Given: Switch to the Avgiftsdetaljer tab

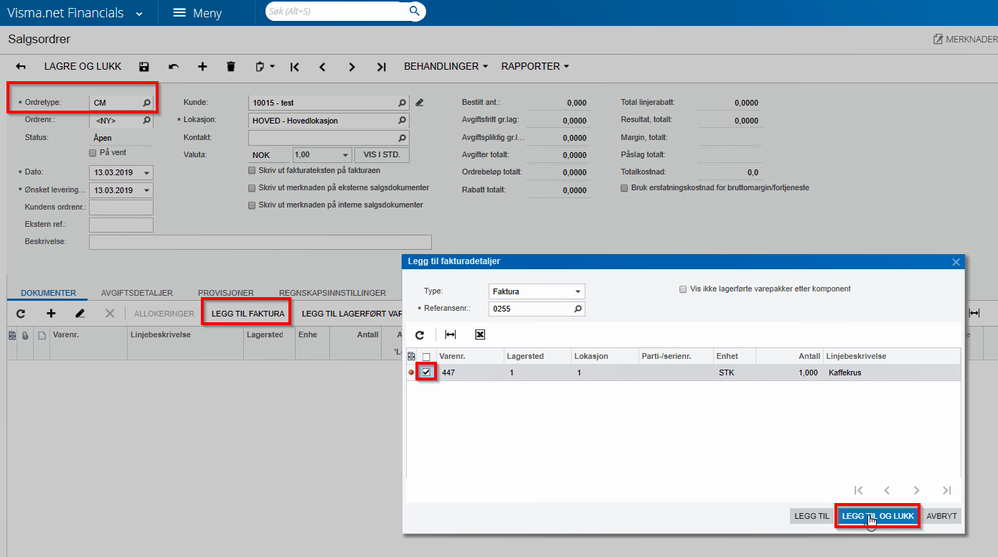Looking at the screenshot, I should tap(137, 293).
